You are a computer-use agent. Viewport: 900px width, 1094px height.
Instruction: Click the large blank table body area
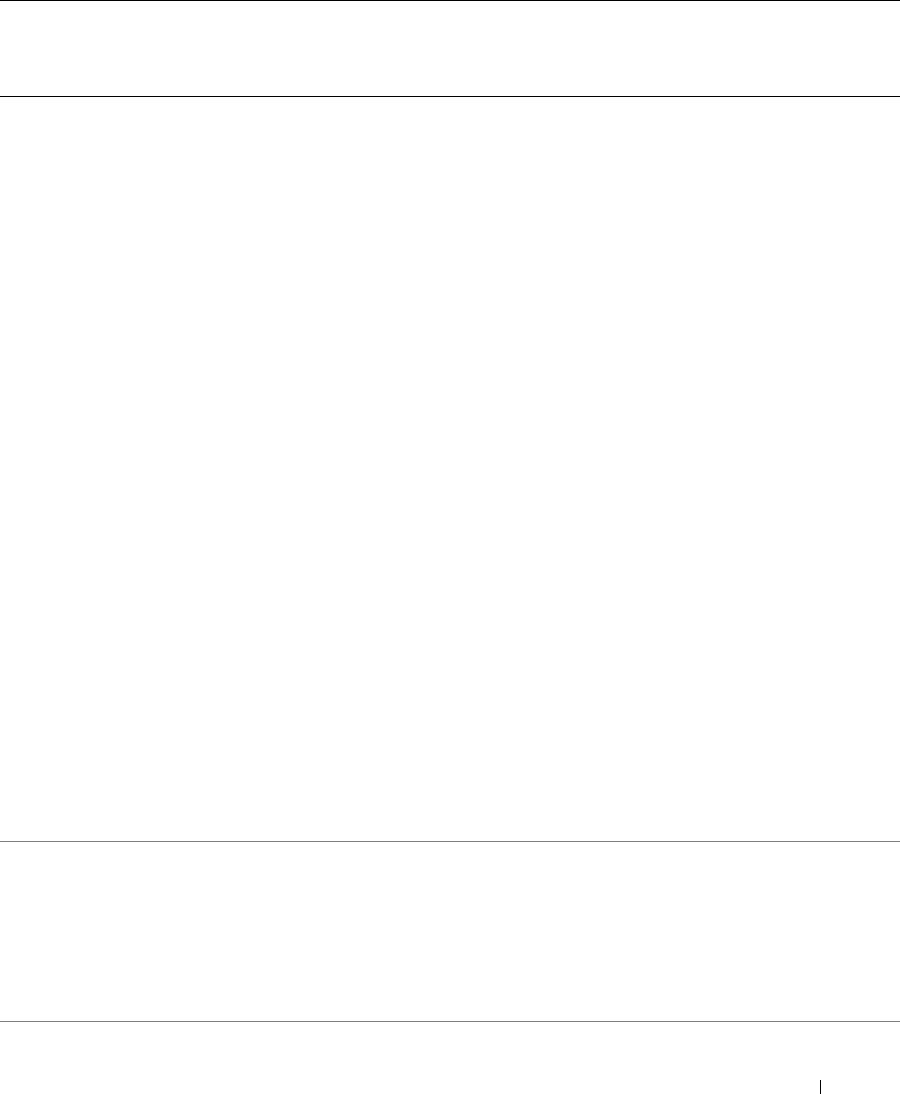point(450,468)
